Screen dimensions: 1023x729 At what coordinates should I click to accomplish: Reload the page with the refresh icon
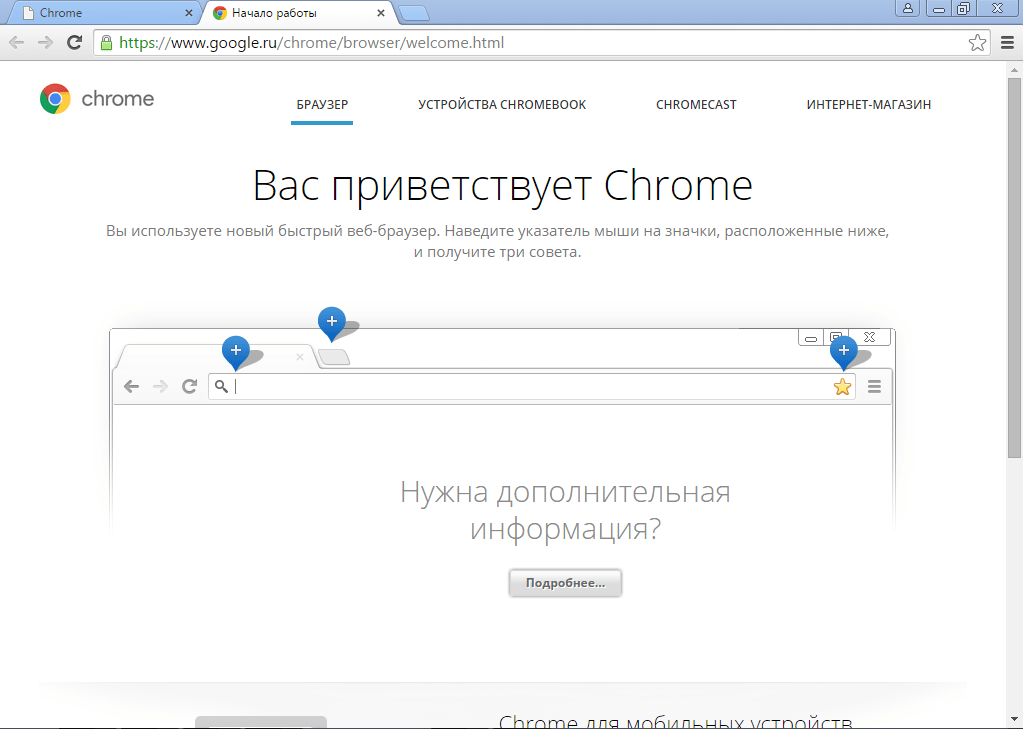click(74, 43)
